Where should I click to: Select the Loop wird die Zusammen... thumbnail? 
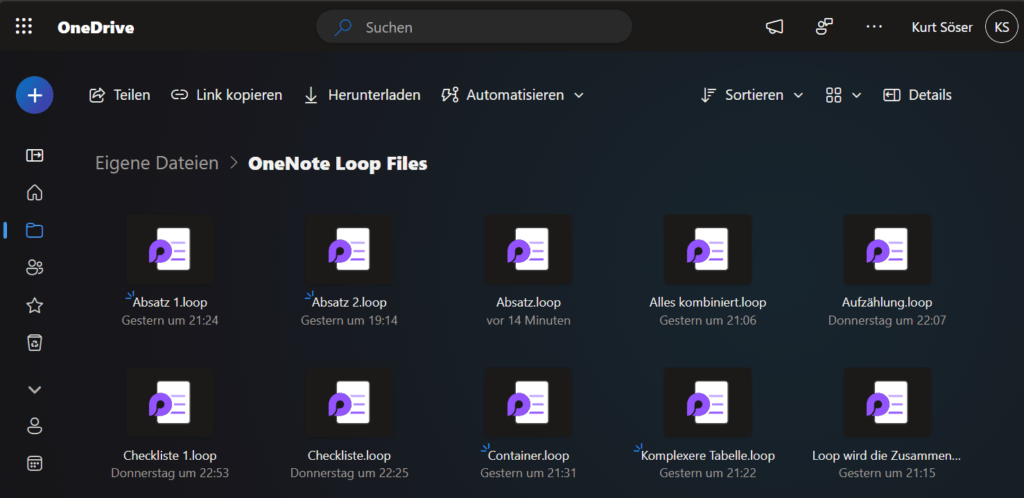pos(888,402)
